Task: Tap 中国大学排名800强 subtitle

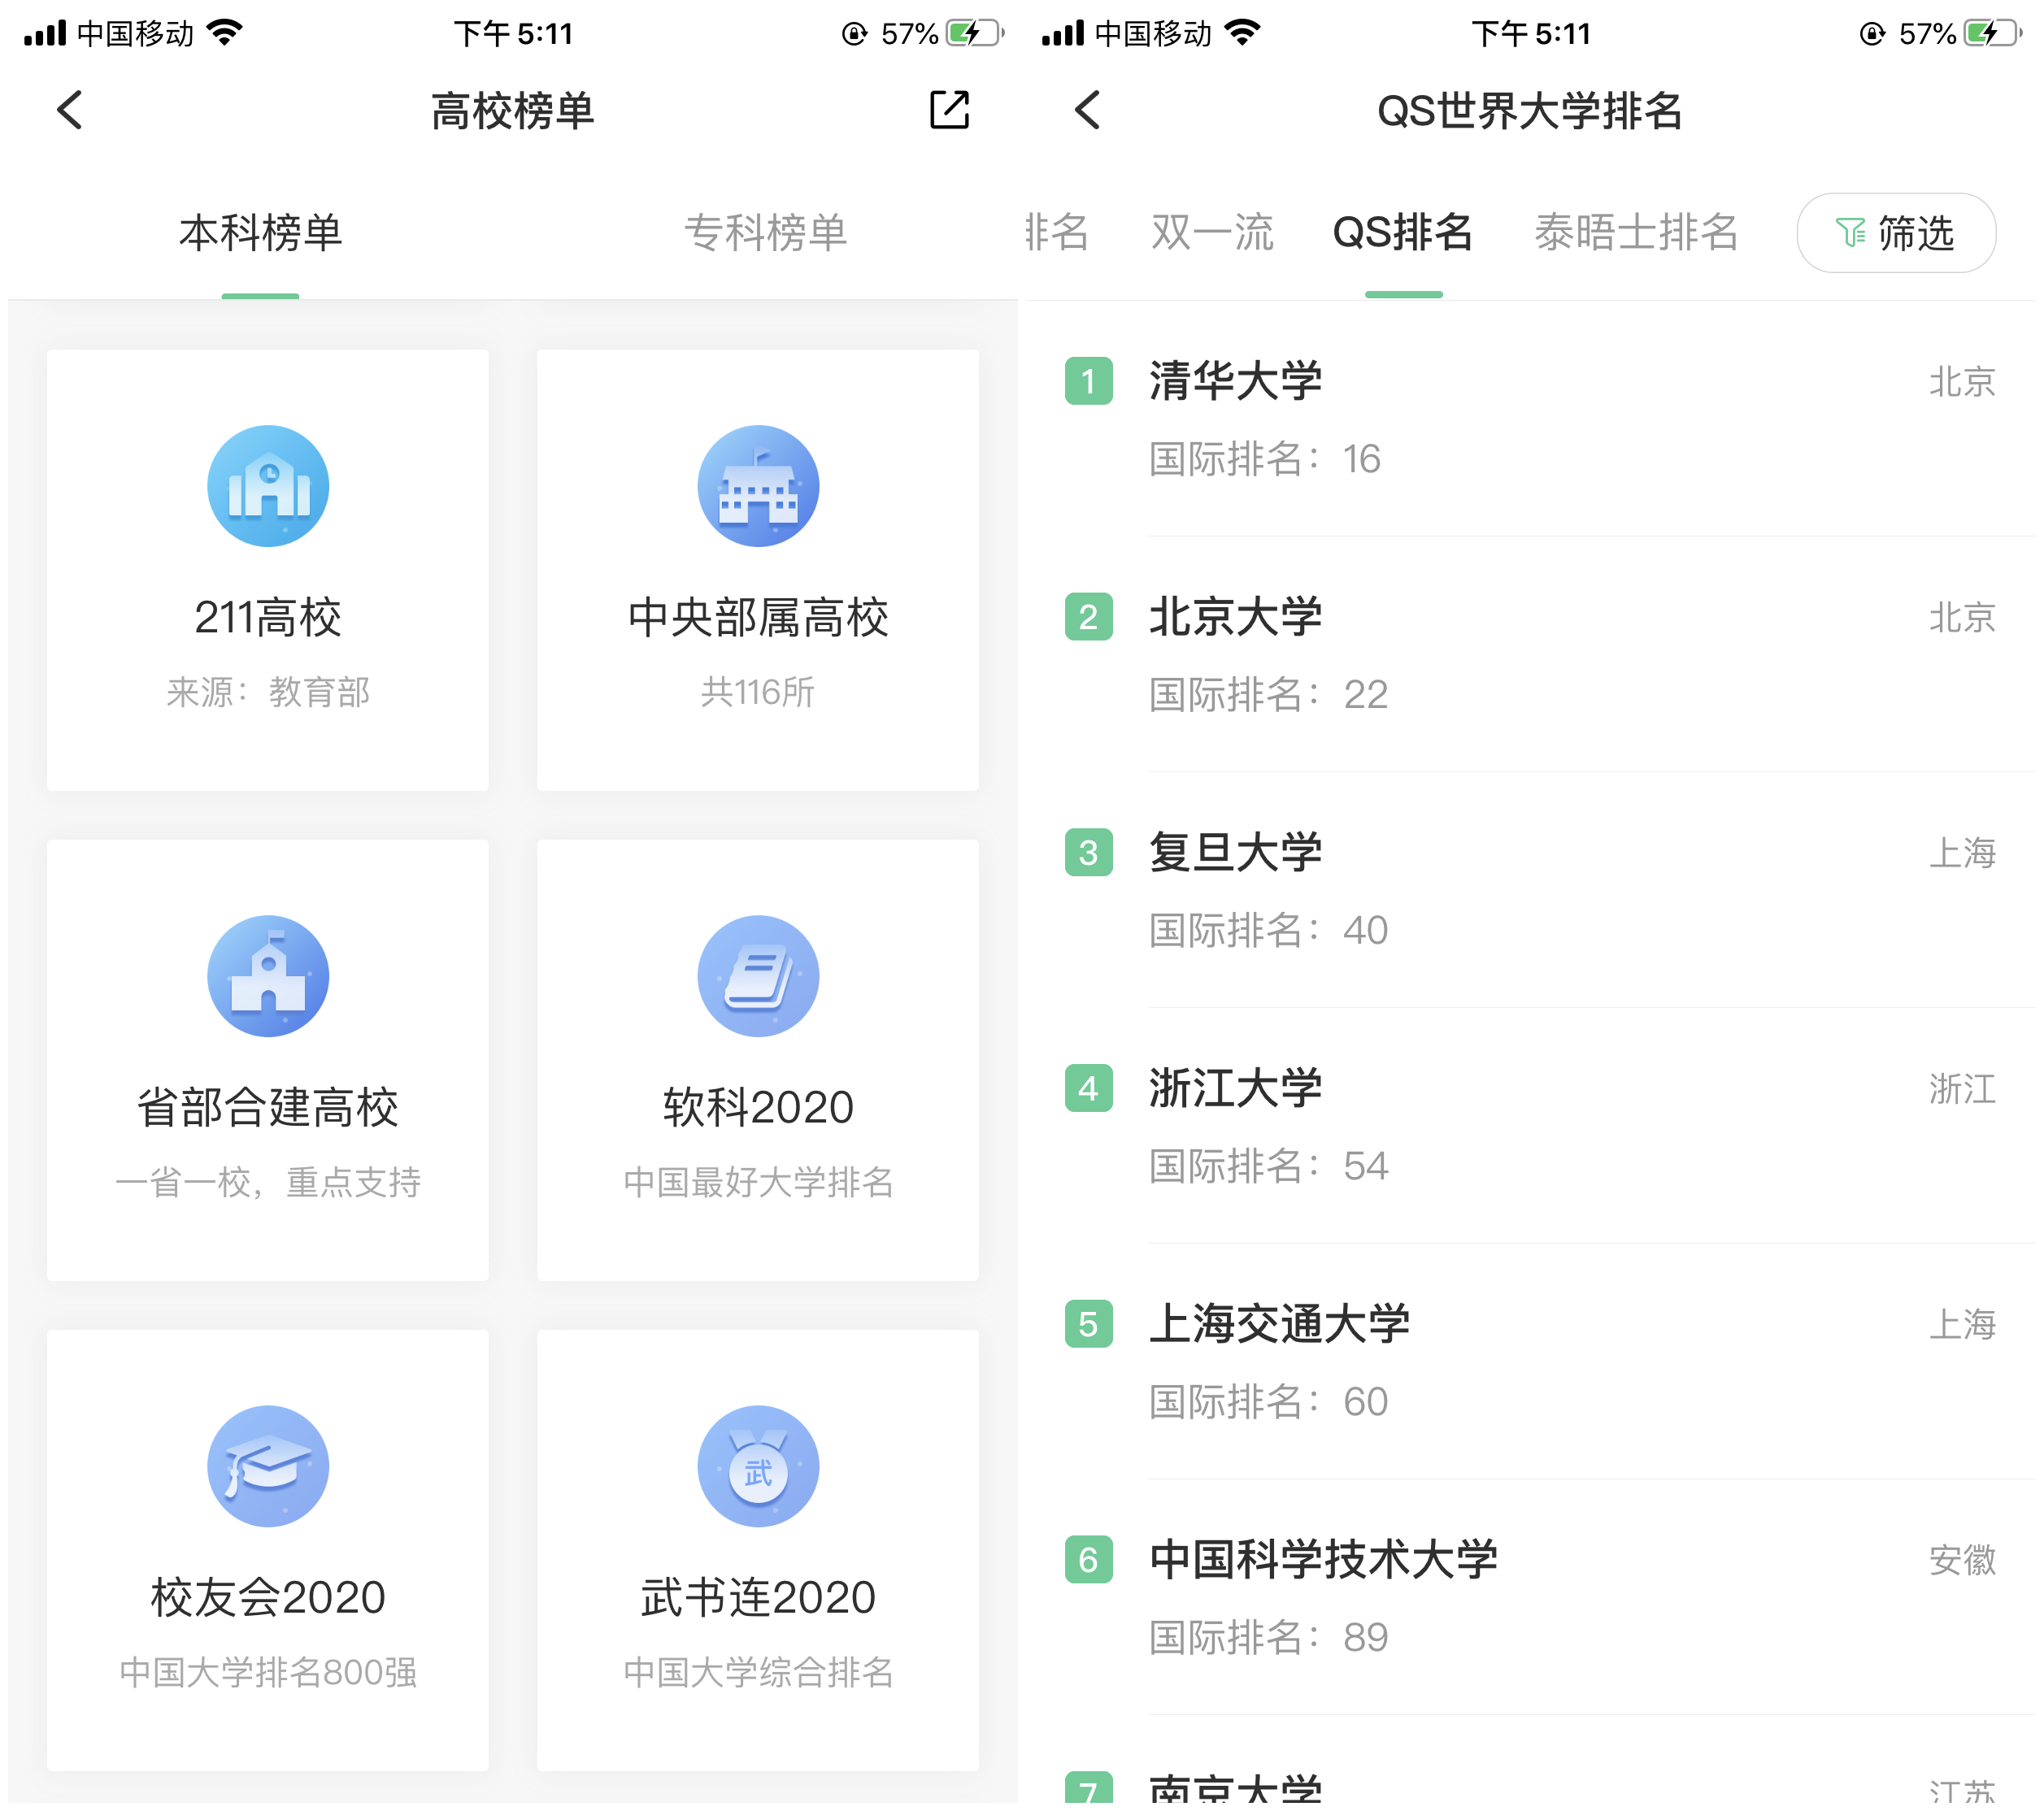Action: [268, 1672]
